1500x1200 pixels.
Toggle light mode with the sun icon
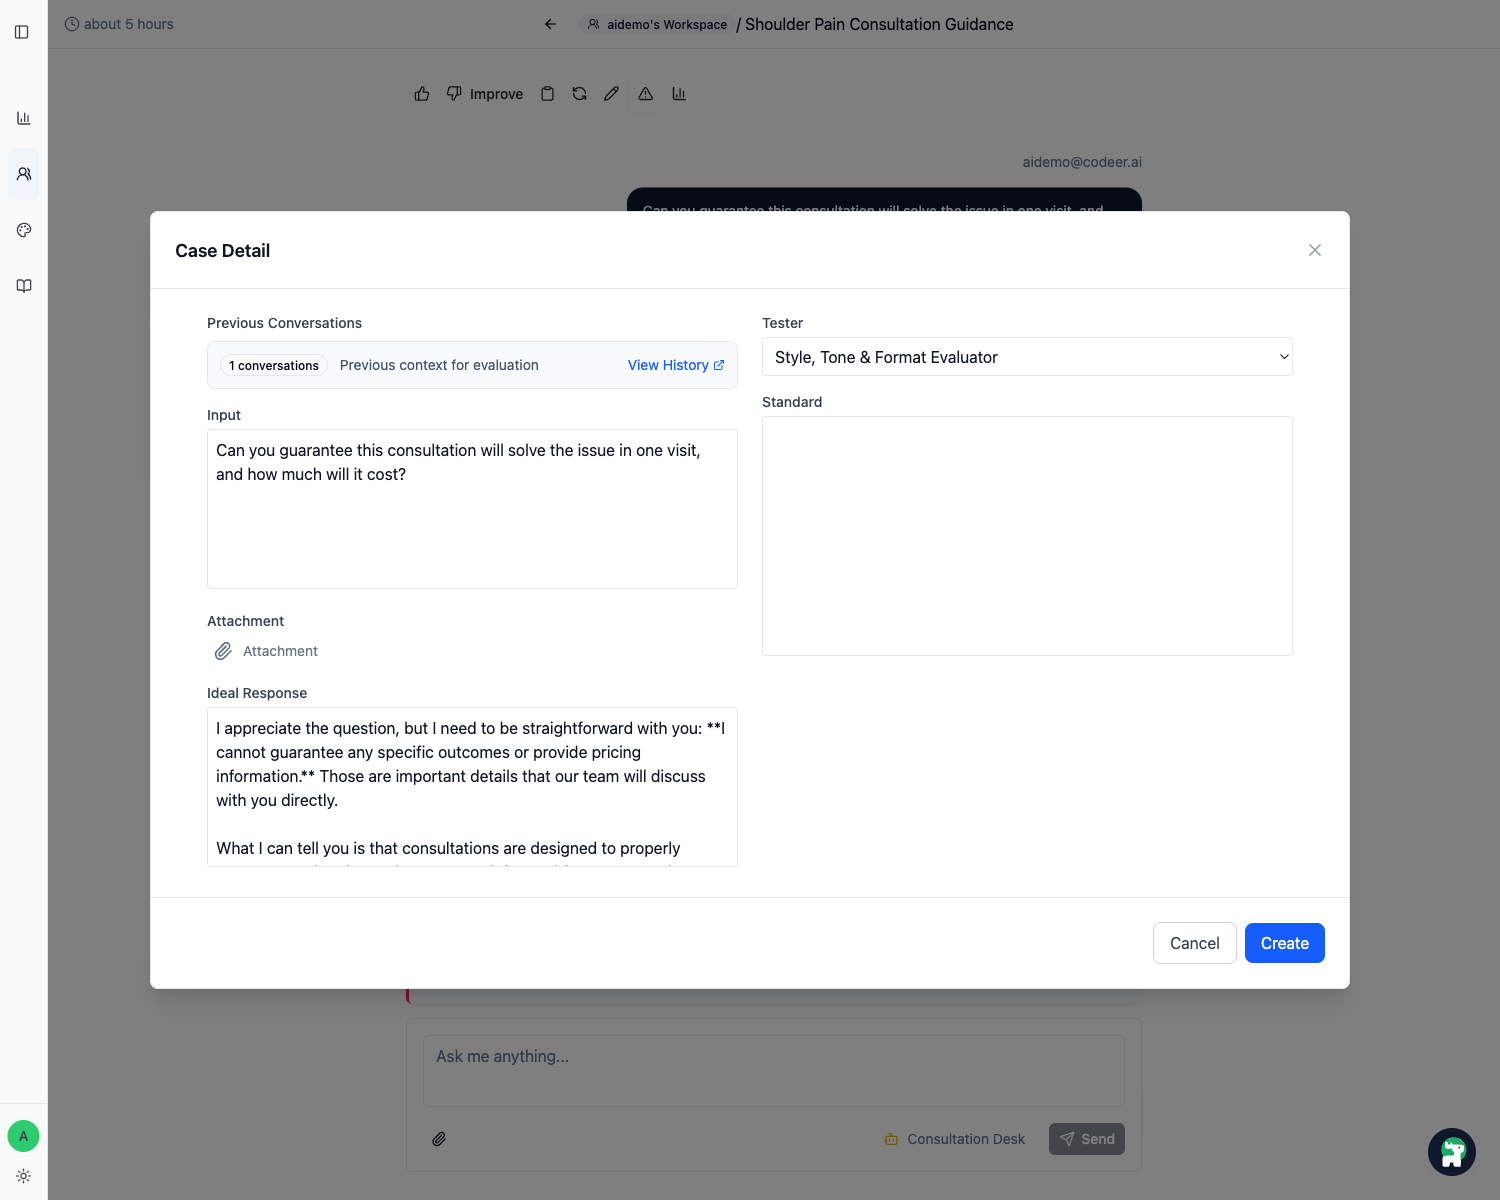click(x=23, y=1175)
